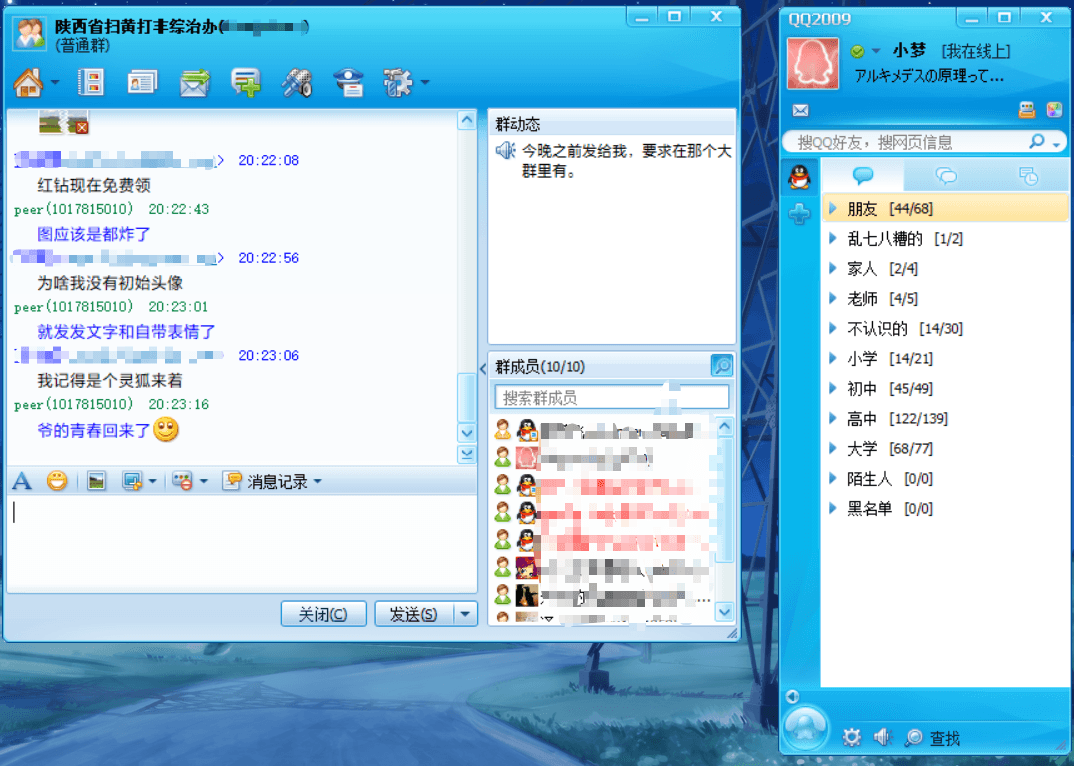Screen dimensions: 1074x766
Task: Open the group home icon in toolbar
Action: coord(28,83)
